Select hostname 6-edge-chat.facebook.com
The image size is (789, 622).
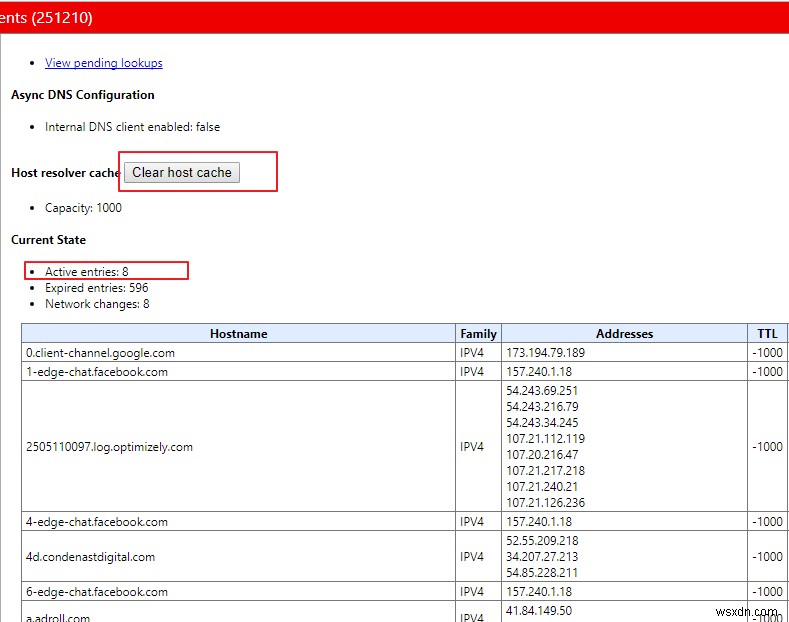point(97,592)
